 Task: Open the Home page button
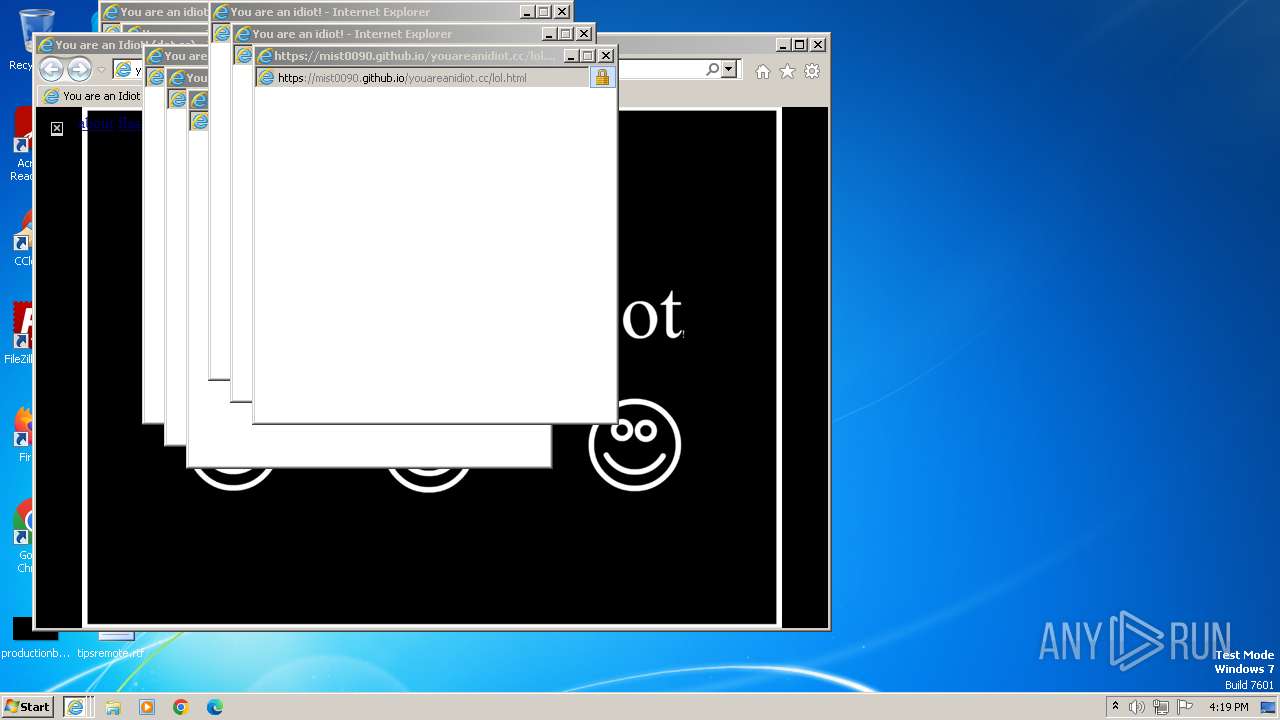[763, 71]
